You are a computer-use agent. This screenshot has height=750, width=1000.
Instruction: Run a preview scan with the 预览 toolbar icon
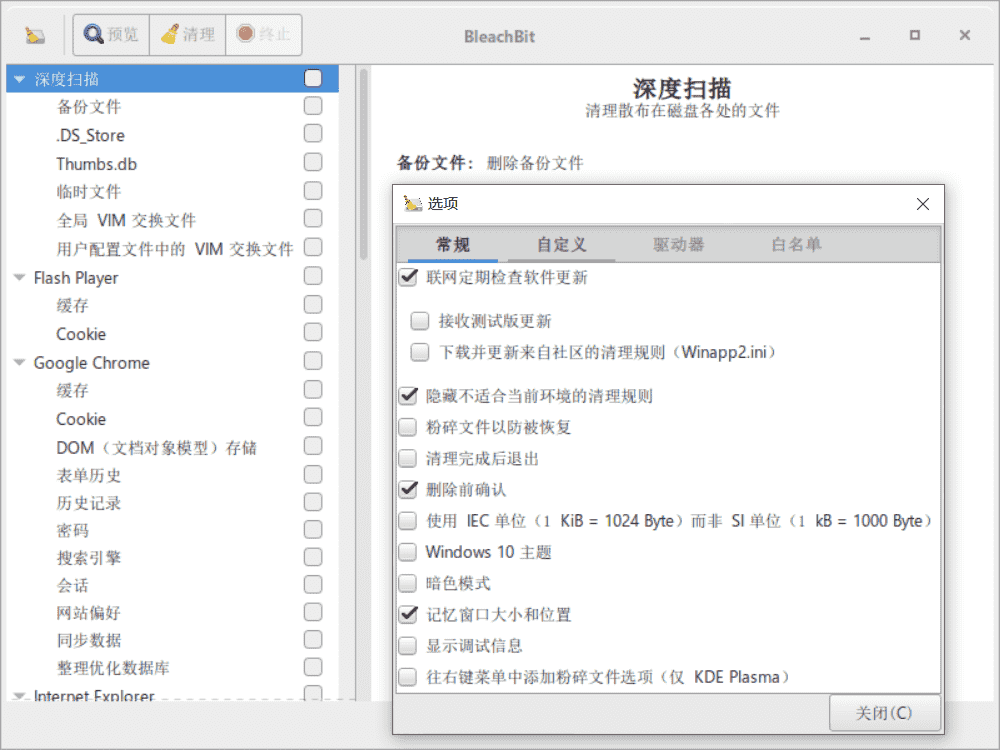[110, 34]
